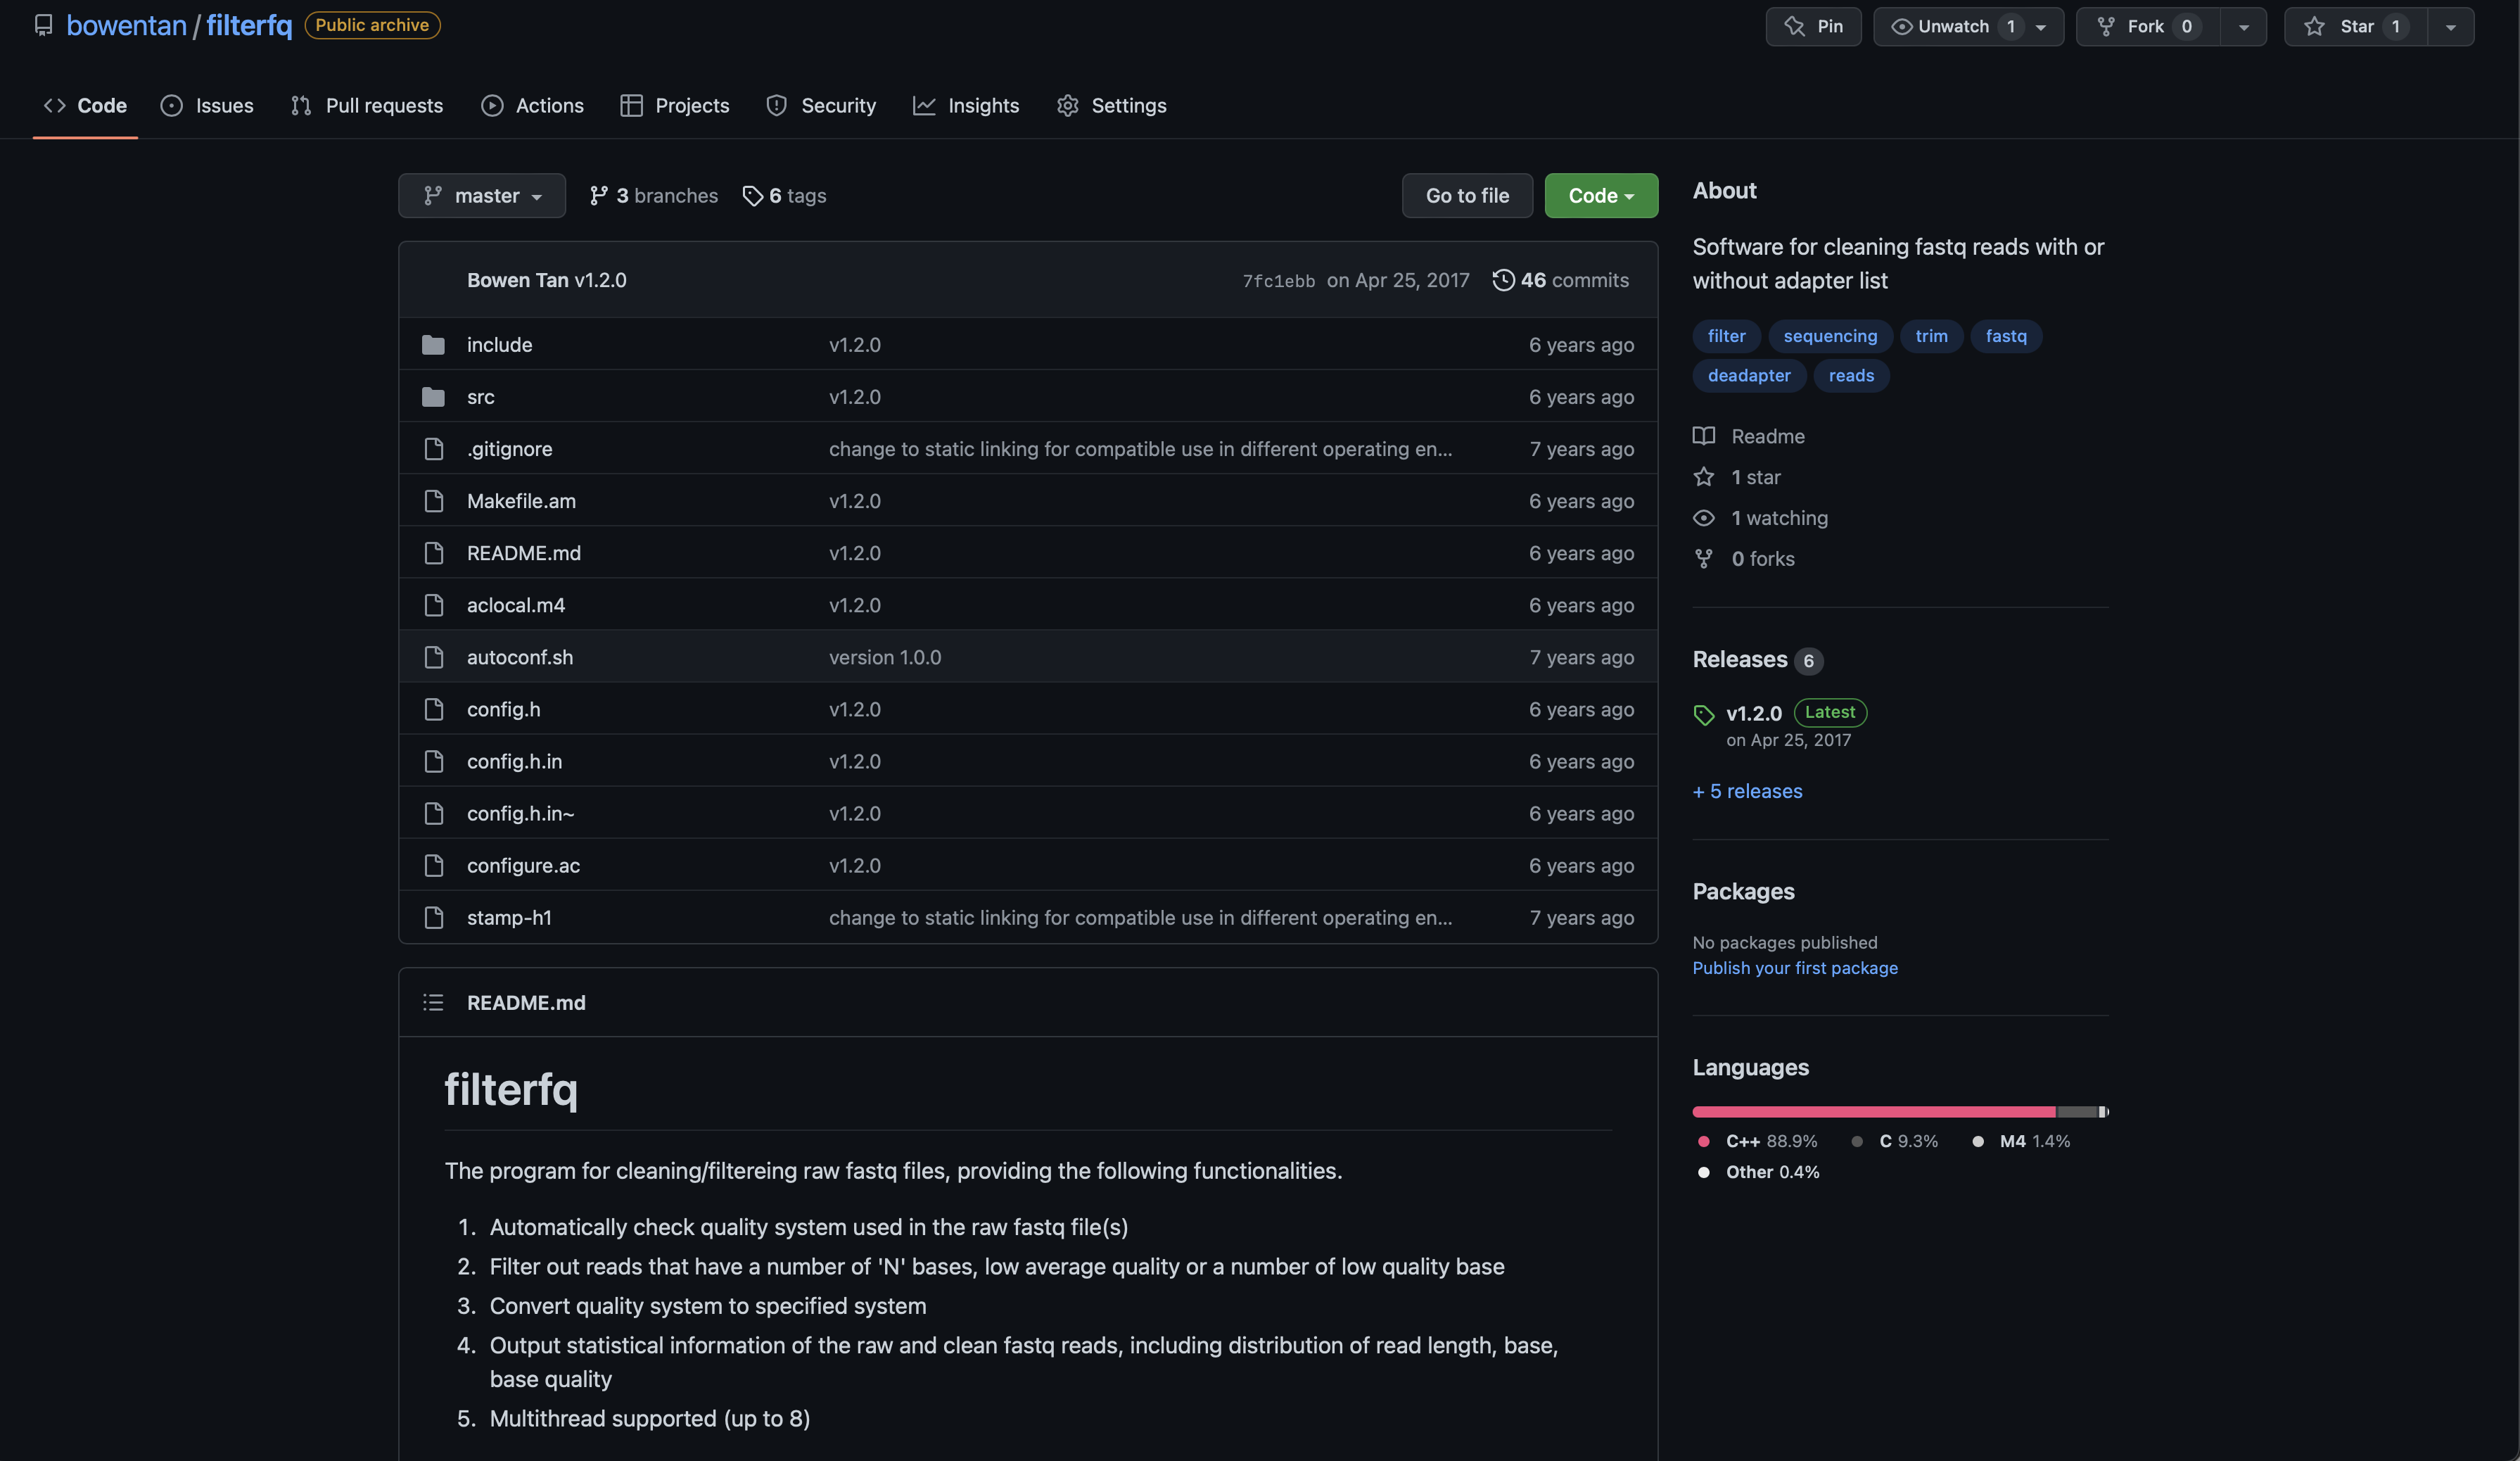Open the v1.2.0 Latest release link
This screenshot has width=2520, height=1461.
1781,713
